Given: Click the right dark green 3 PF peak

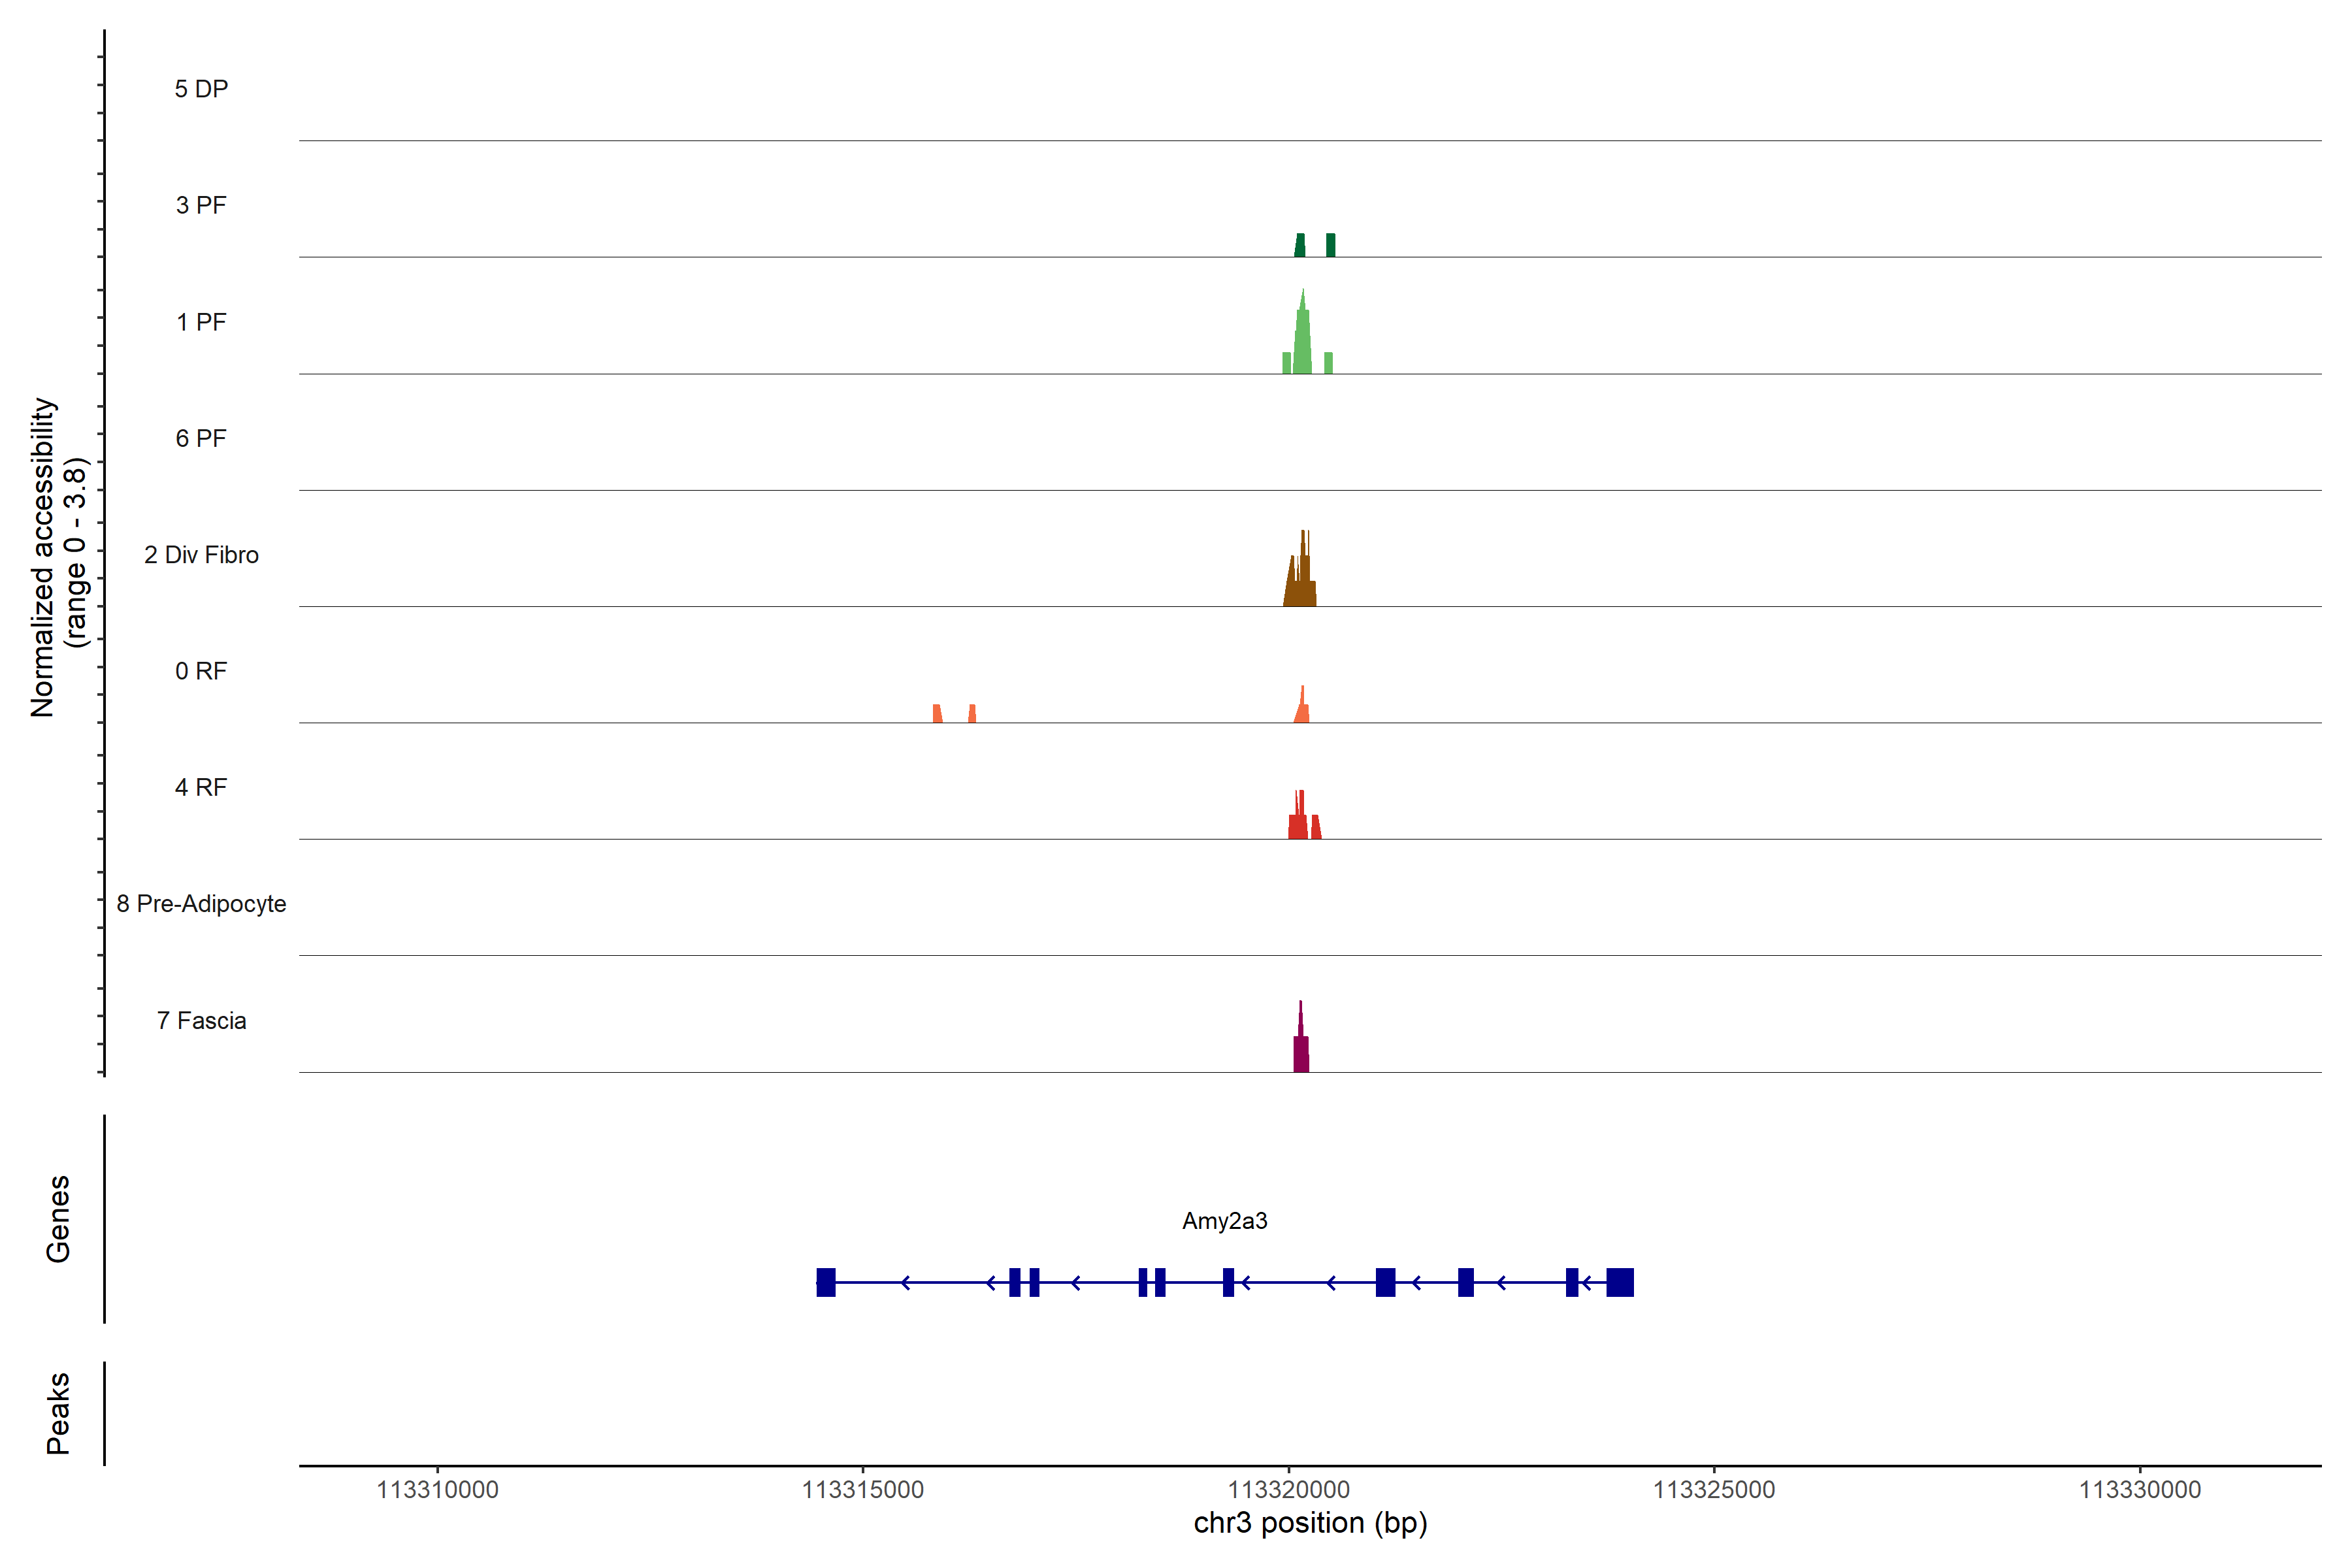Looking at the screenshot, I should [x=1331, y=245].
